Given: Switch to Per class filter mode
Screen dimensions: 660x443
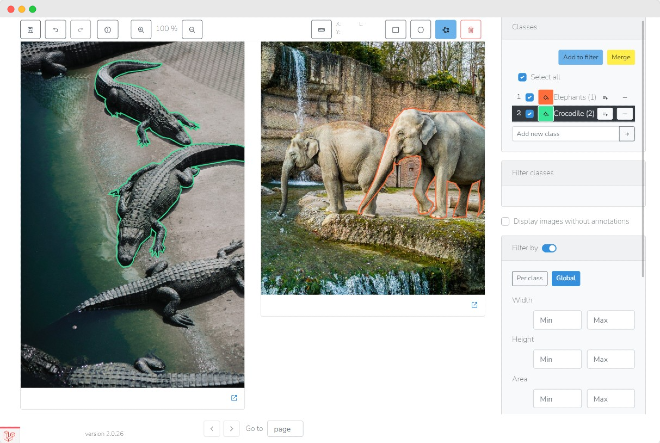Looking at the screenshot, I should coord(529,278).
